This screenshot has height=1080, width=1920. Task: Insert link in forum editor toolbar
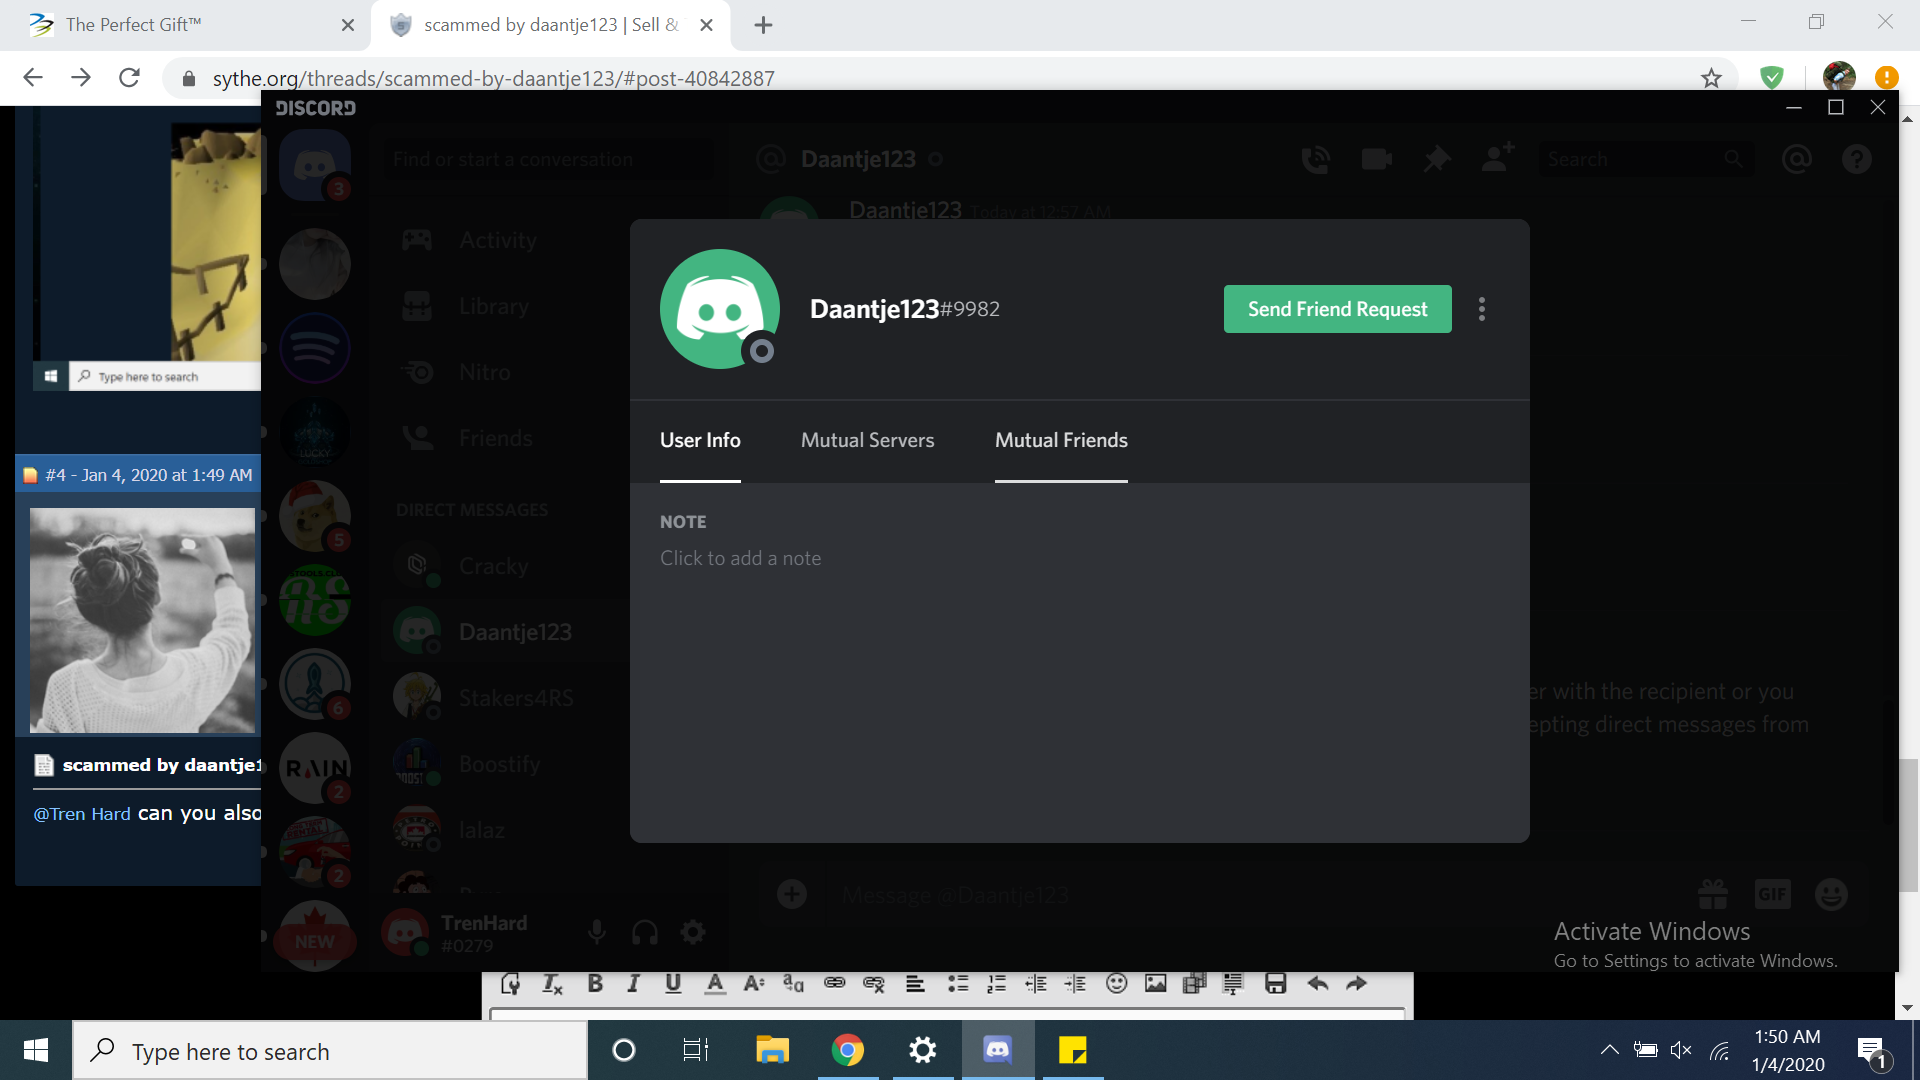[x=835, y=984]
